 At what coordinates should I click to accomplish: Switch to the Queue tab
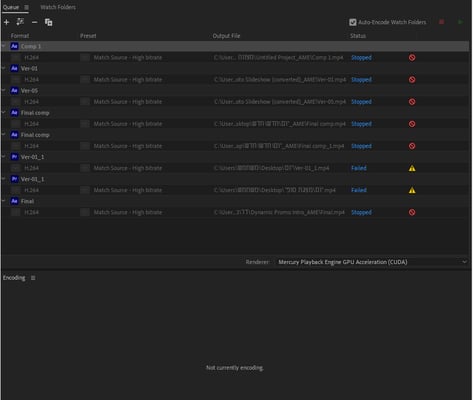[x=11, y=7]
